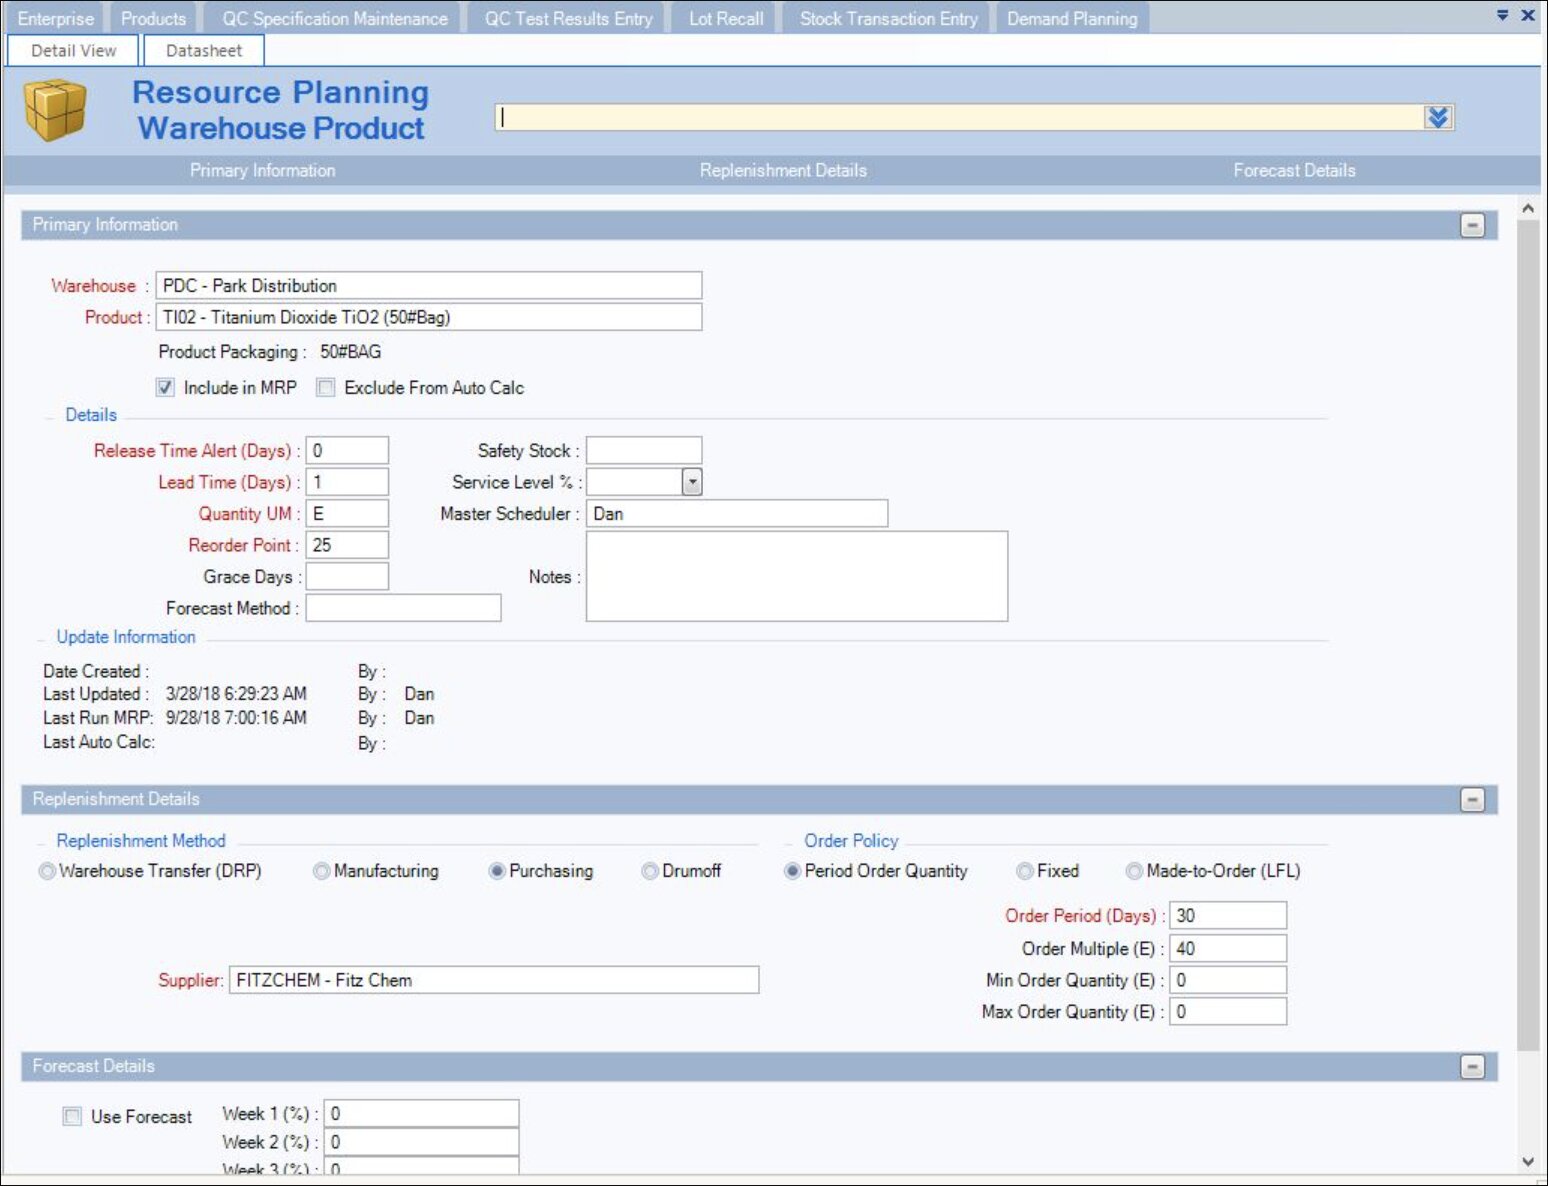Select Manufacturing replenishment method
Image resolution: width=1548 pixels, height=1186 pixels.
[x=322, y=872]
